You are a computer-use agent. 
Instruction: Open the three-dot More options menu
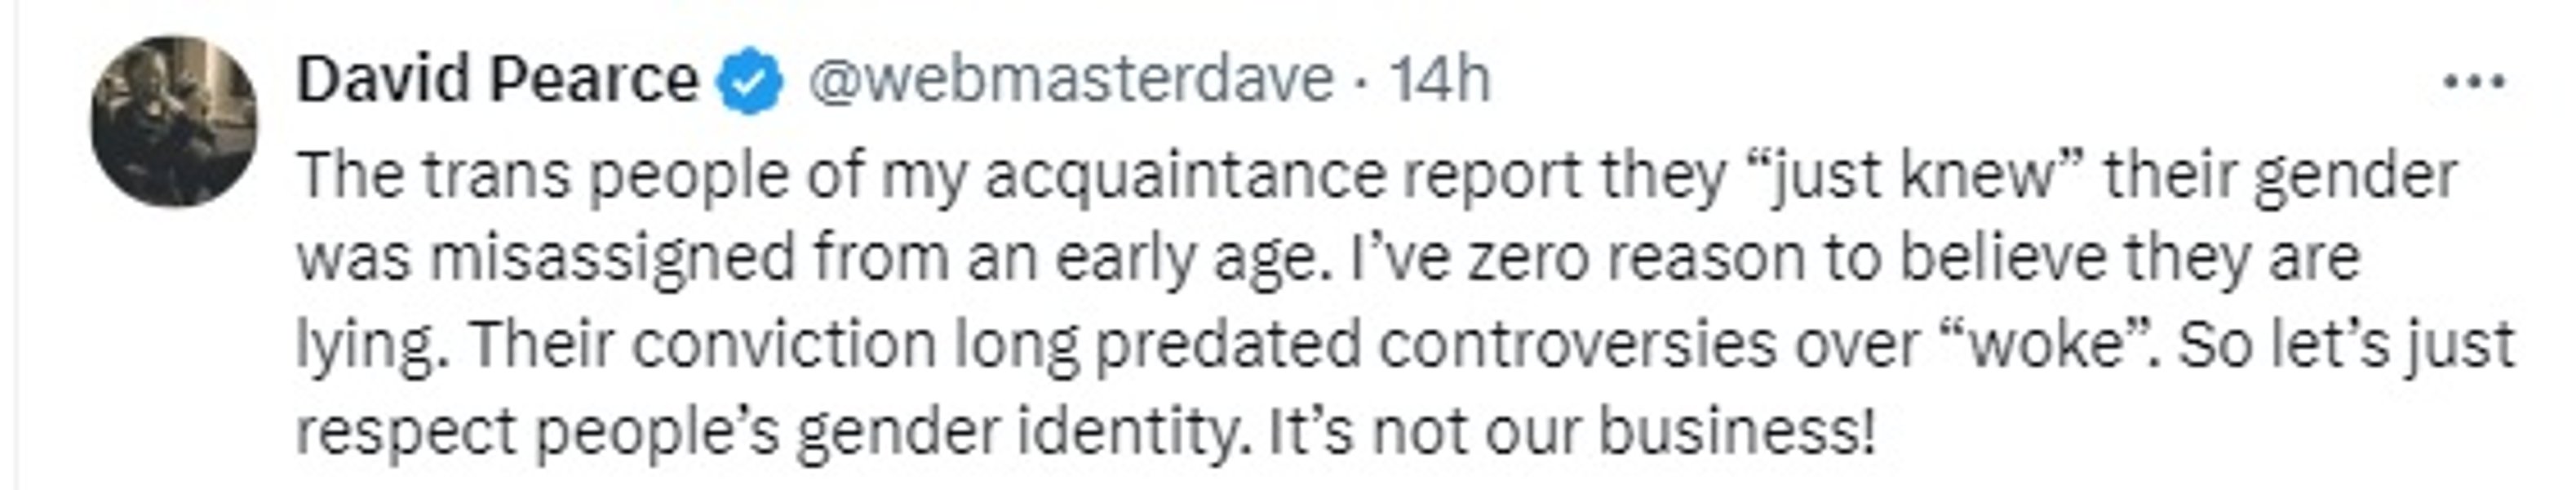2473,82
